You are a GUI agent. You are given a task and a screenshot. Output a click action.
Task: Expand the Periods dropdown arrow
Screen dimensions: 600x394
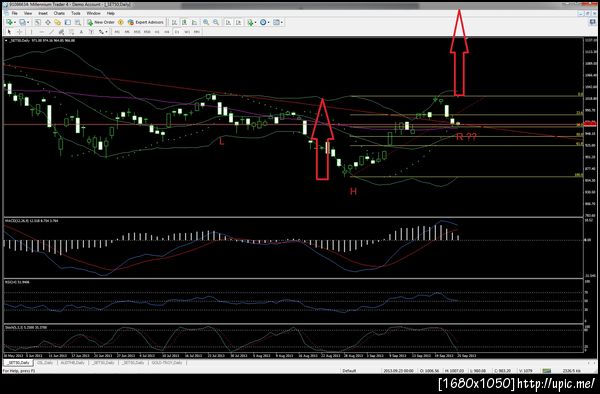click(x=269, y=22)
